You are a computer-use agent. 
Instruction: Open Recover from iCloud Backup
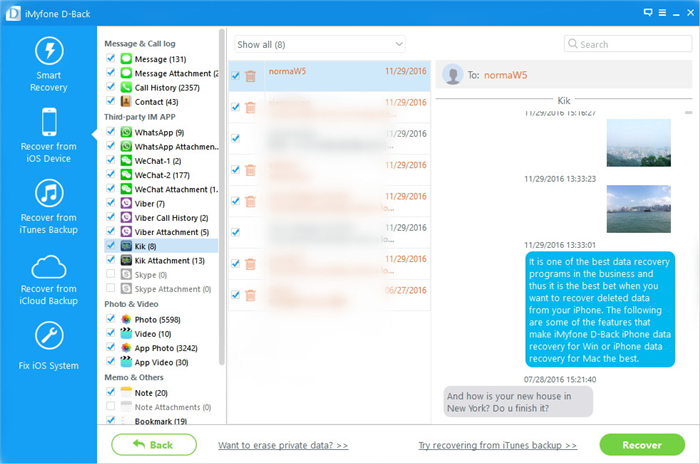[49, 280]
